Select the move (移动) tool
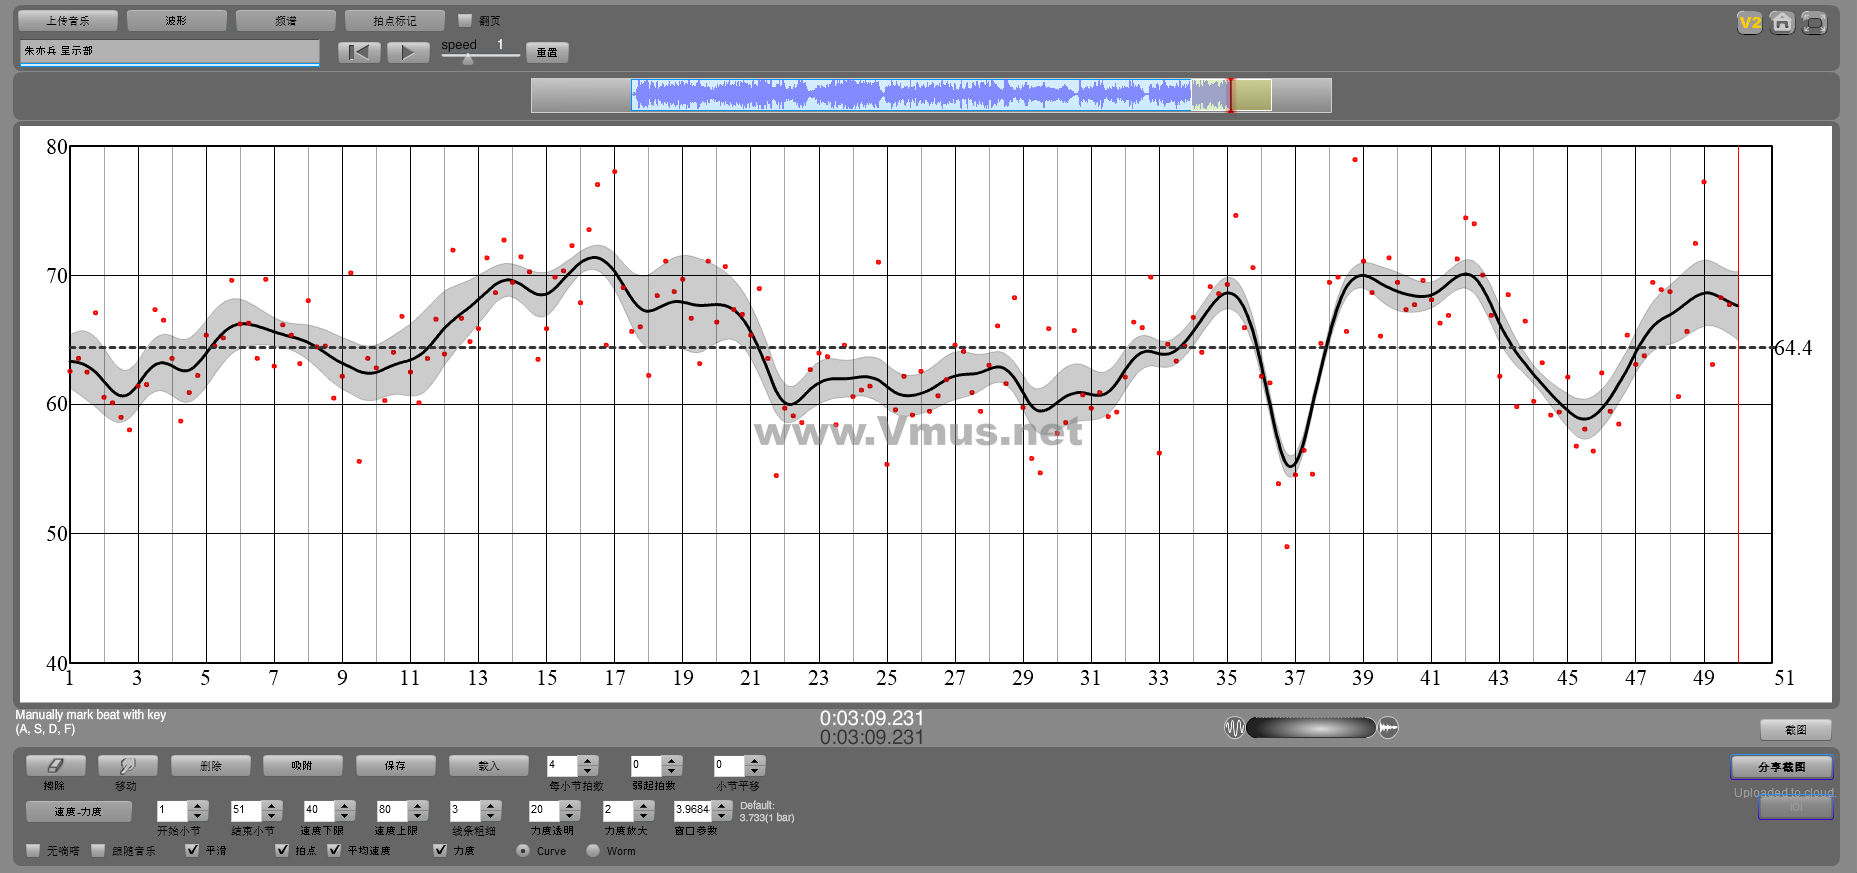The height and width of the screenshot is (873, 1857). (127, 766)
